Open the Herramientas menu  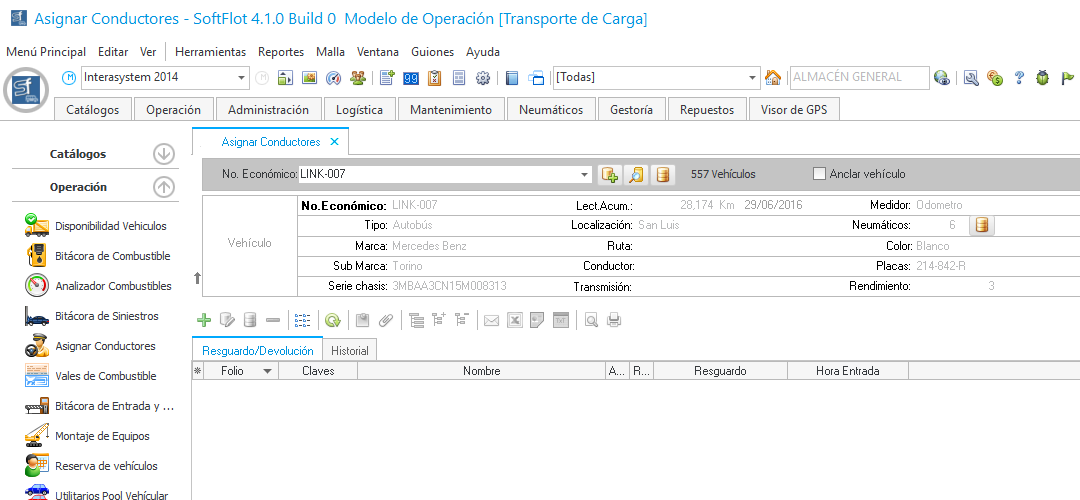pos(210,52)
